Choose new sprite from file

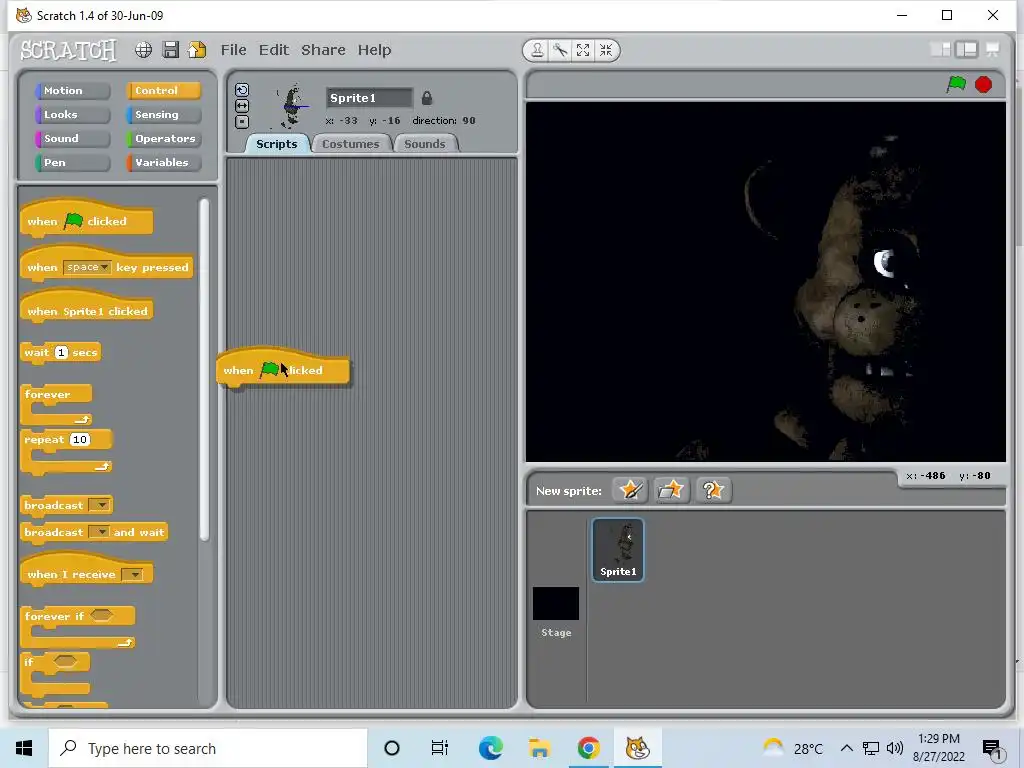pos(671,490)
